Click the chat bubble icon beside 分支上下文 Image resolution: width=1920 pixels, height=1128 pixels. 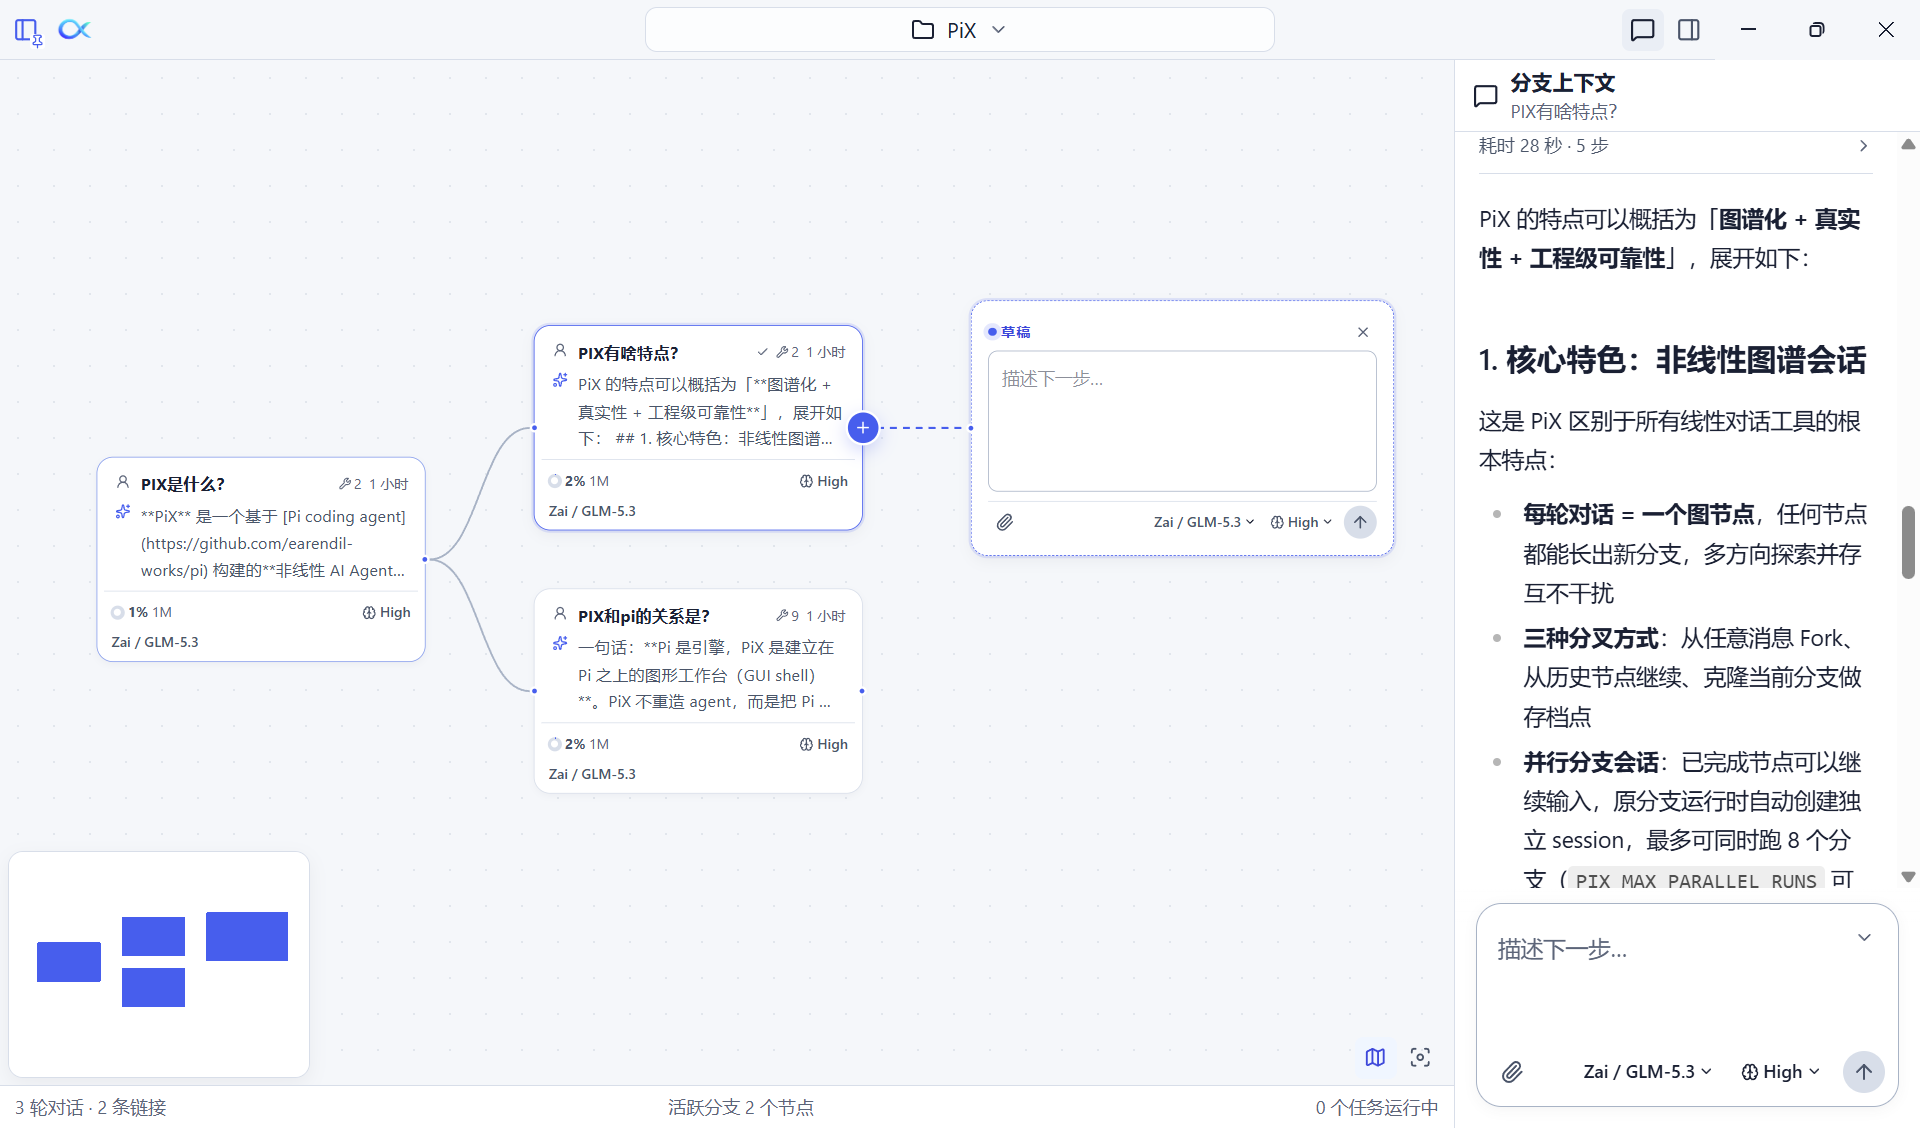point(1486,96)
